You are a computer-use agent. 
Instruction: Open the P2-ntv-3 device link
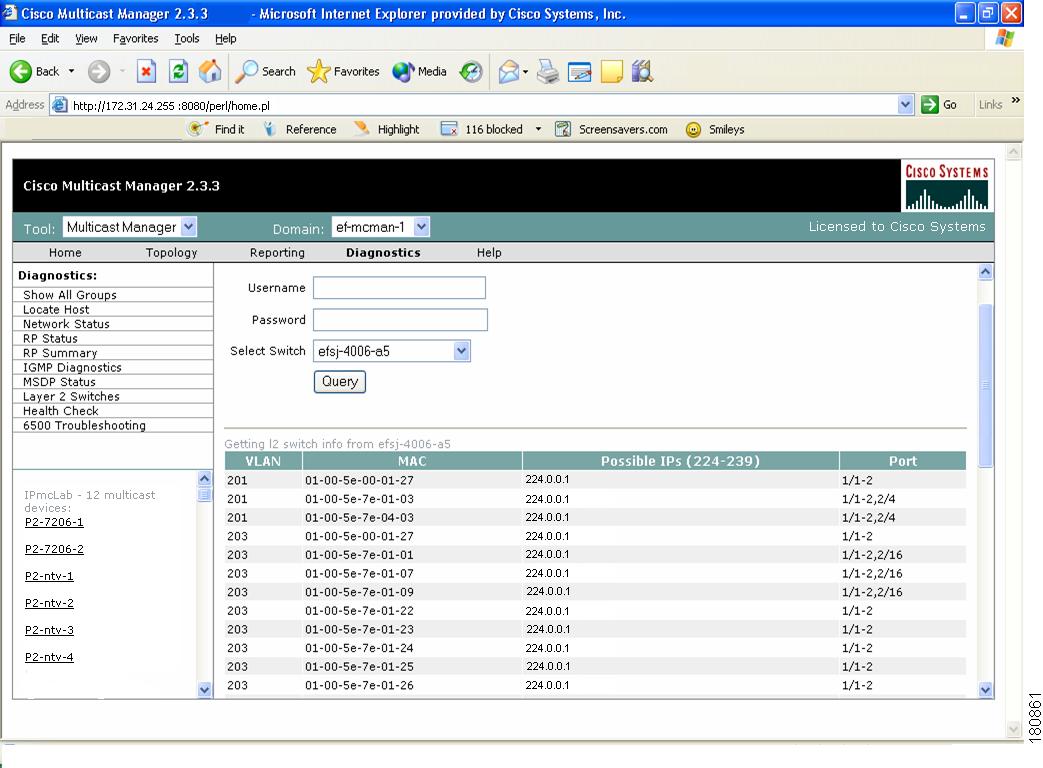coord(49,630)
